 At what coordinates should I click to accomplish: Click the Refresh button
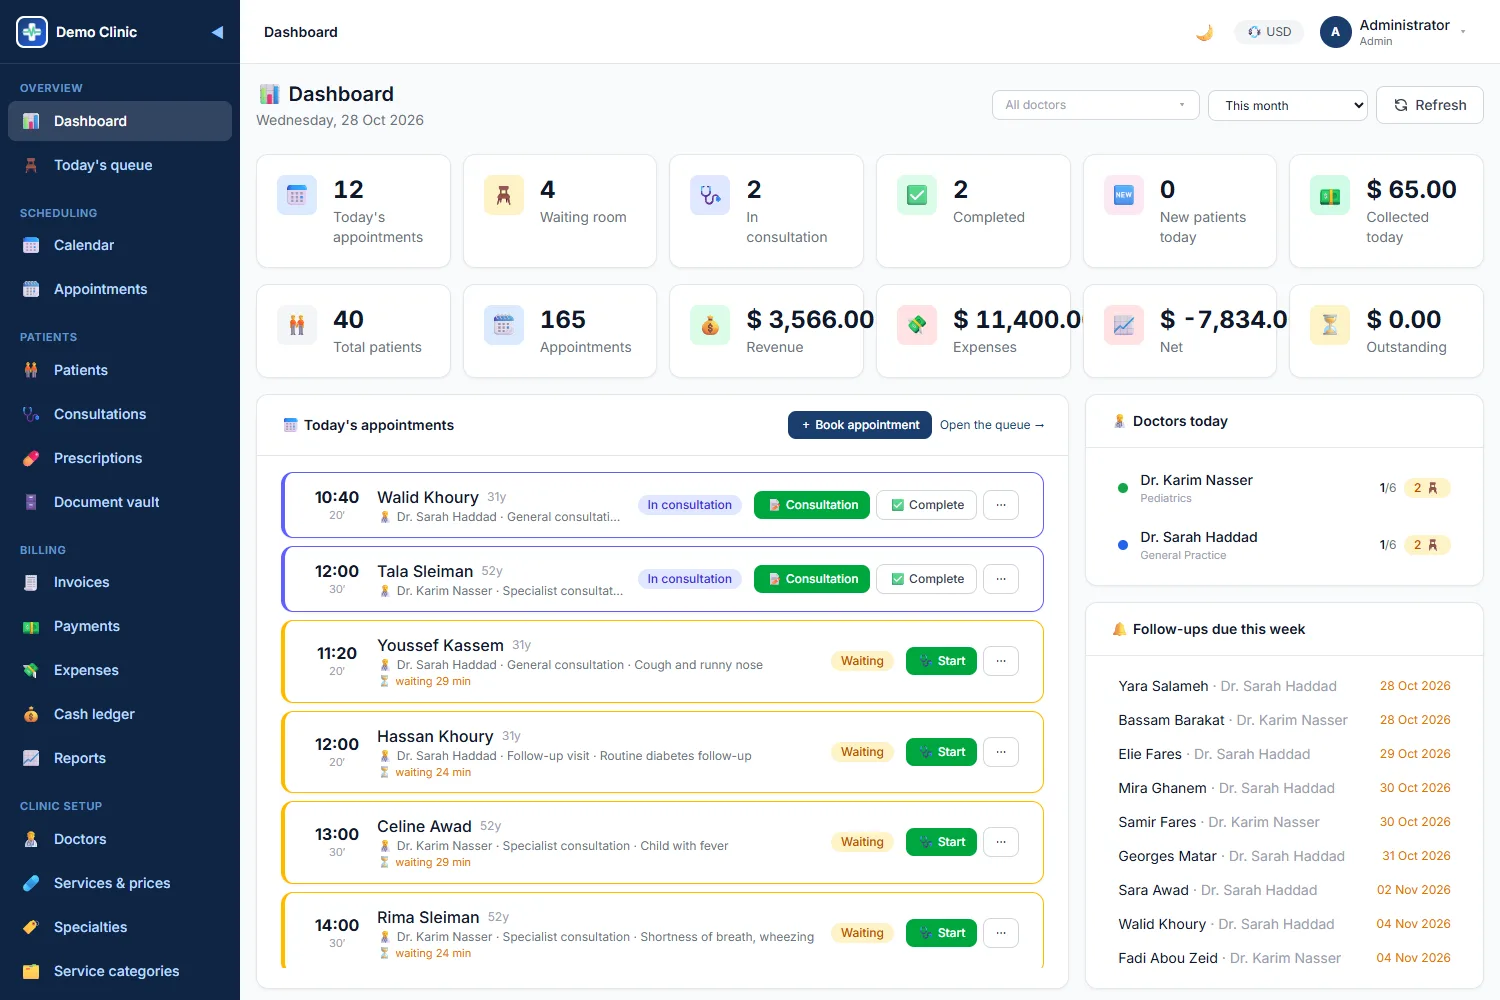[x=1429, y=105]
